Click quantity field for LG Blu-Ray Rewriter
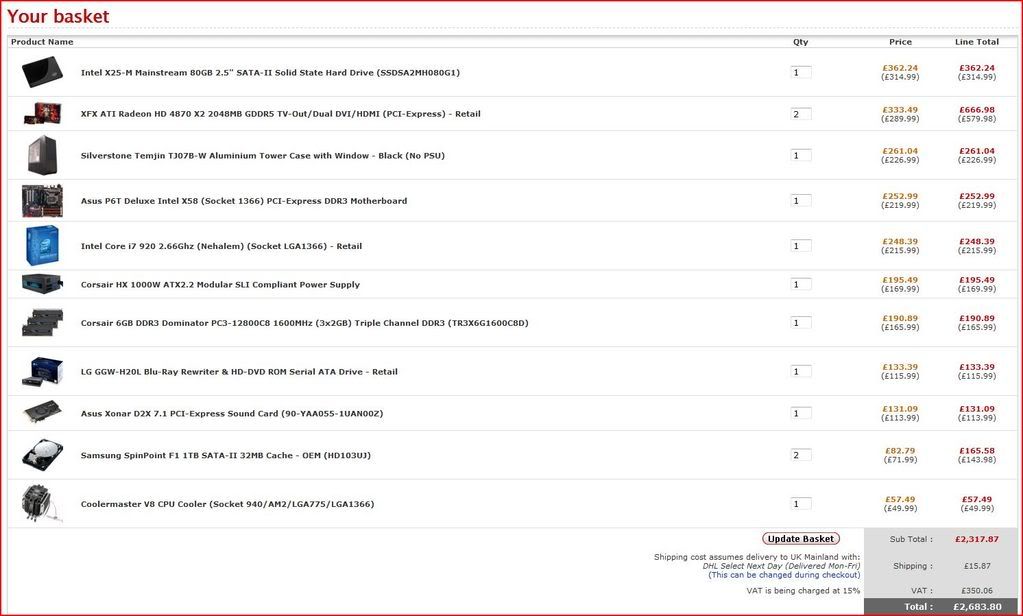 coord(801,371)
